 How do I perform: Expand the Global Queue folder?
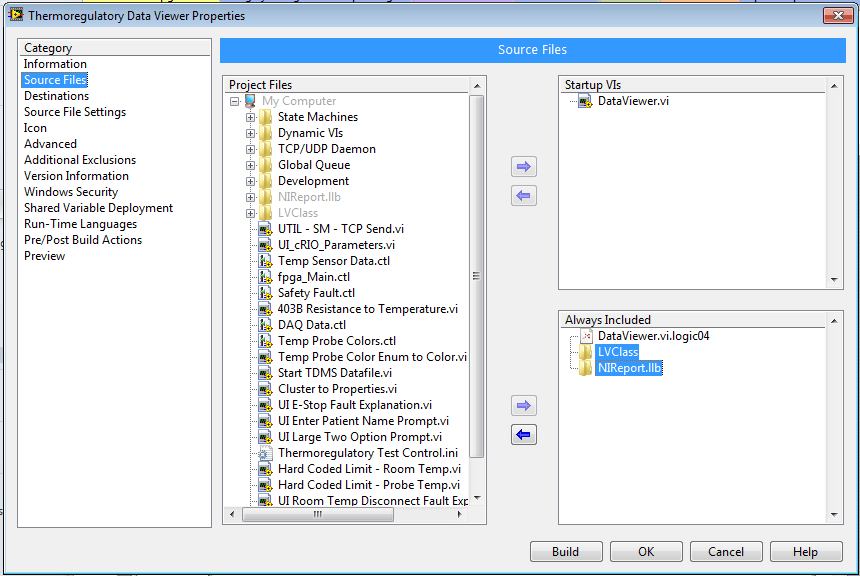click(251, 165)
